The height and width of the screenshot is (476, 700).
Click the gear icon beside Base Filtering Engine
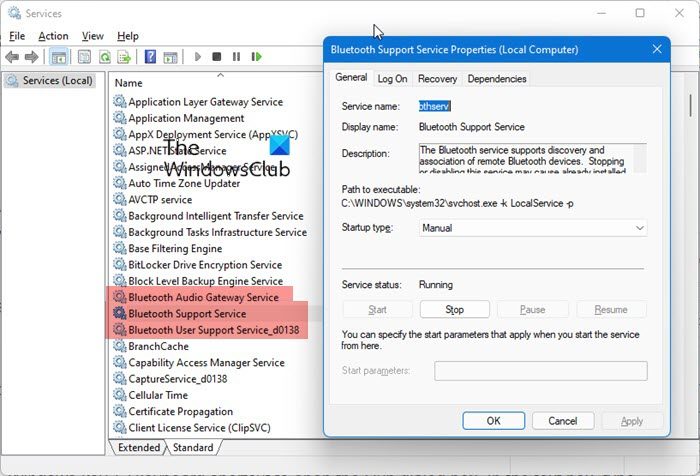[119, 248]
